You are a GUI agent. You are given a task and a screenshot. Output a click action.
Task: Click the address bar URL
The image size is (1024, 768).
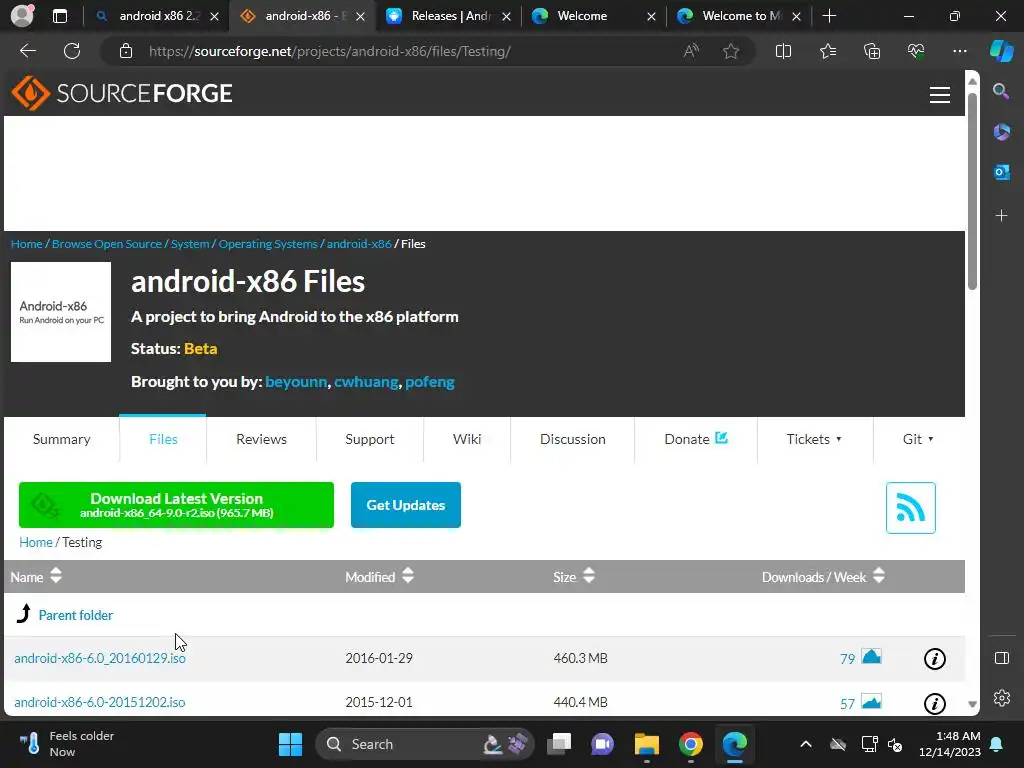(x=330, y=51)
